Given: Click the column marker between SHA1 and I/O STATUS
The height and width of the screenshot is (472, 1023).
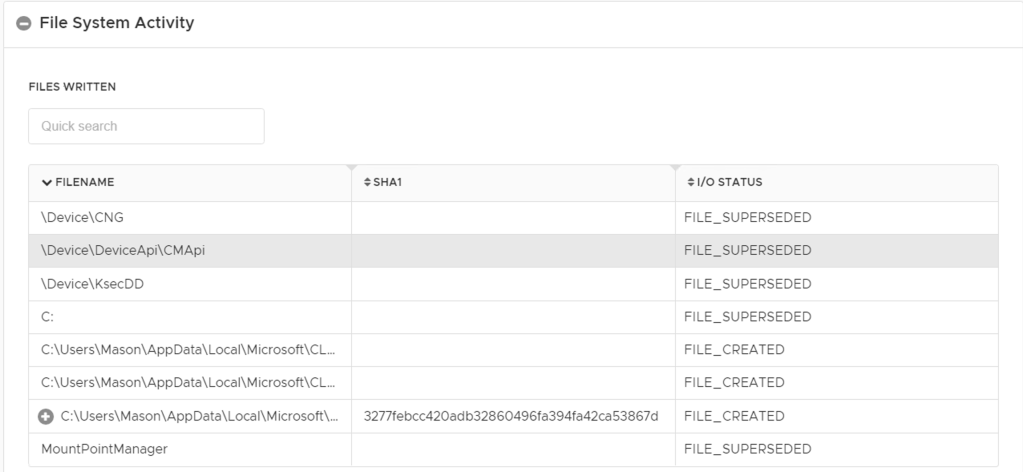Looking at the screenshot, I should coord(674,167).
